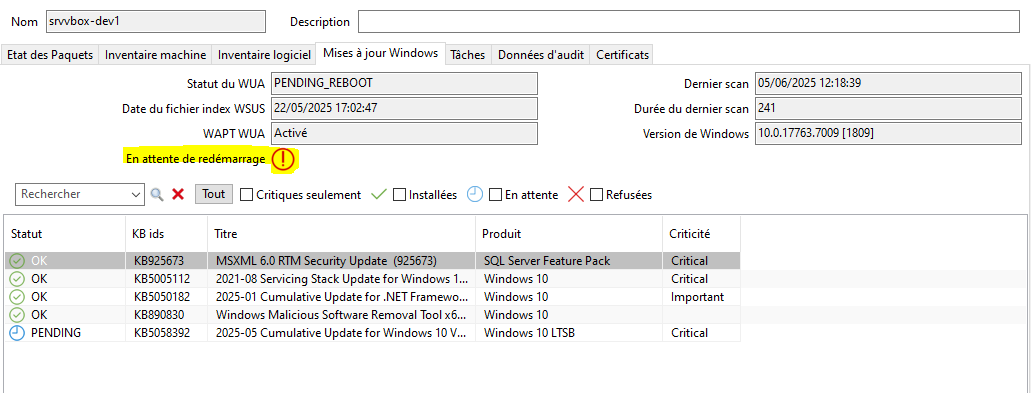Switch to Inventaire machine tab
Screen dimensions: 1031x393
pos(155,55)
